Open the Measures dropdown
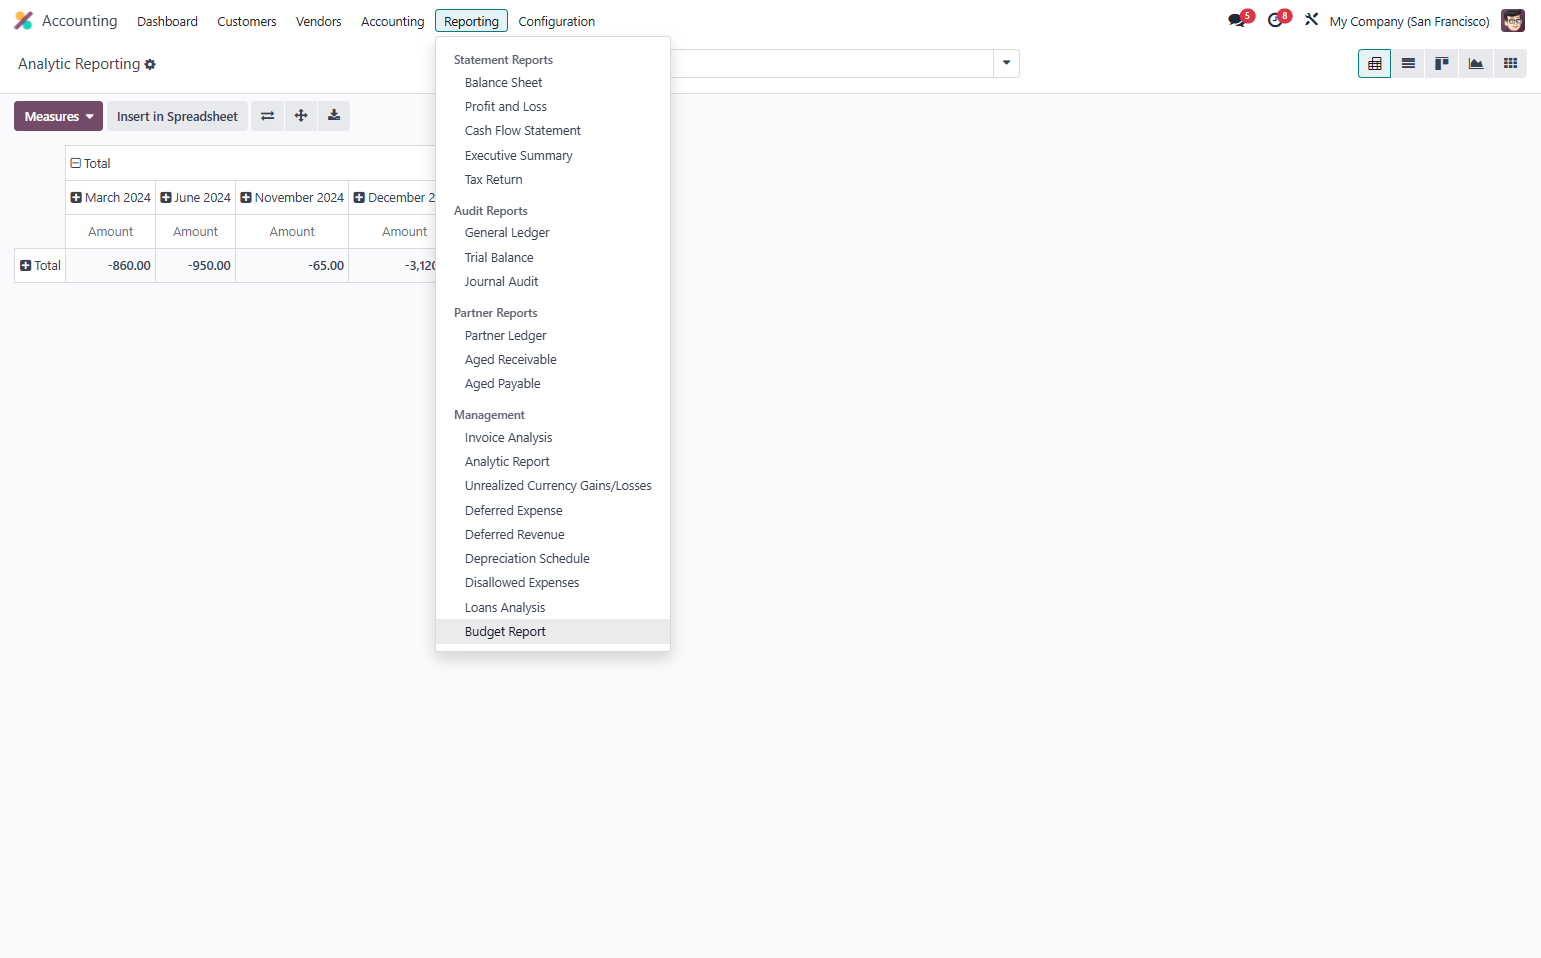The width and height of the screenshot is (1541, 958). click(x=58, y=116)
